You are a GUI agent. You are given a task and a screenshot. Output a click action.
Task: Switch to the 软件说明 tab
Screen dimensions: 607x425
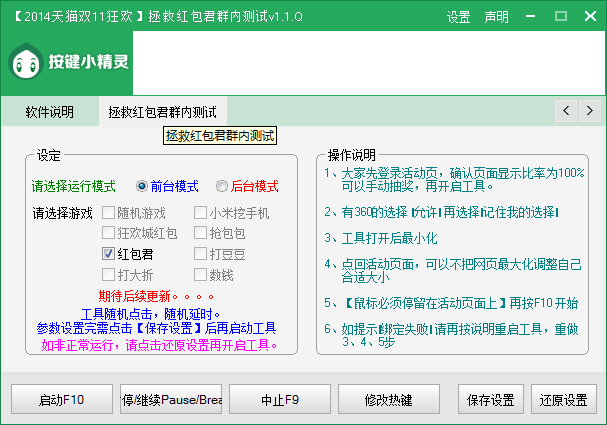click(50, 112)
